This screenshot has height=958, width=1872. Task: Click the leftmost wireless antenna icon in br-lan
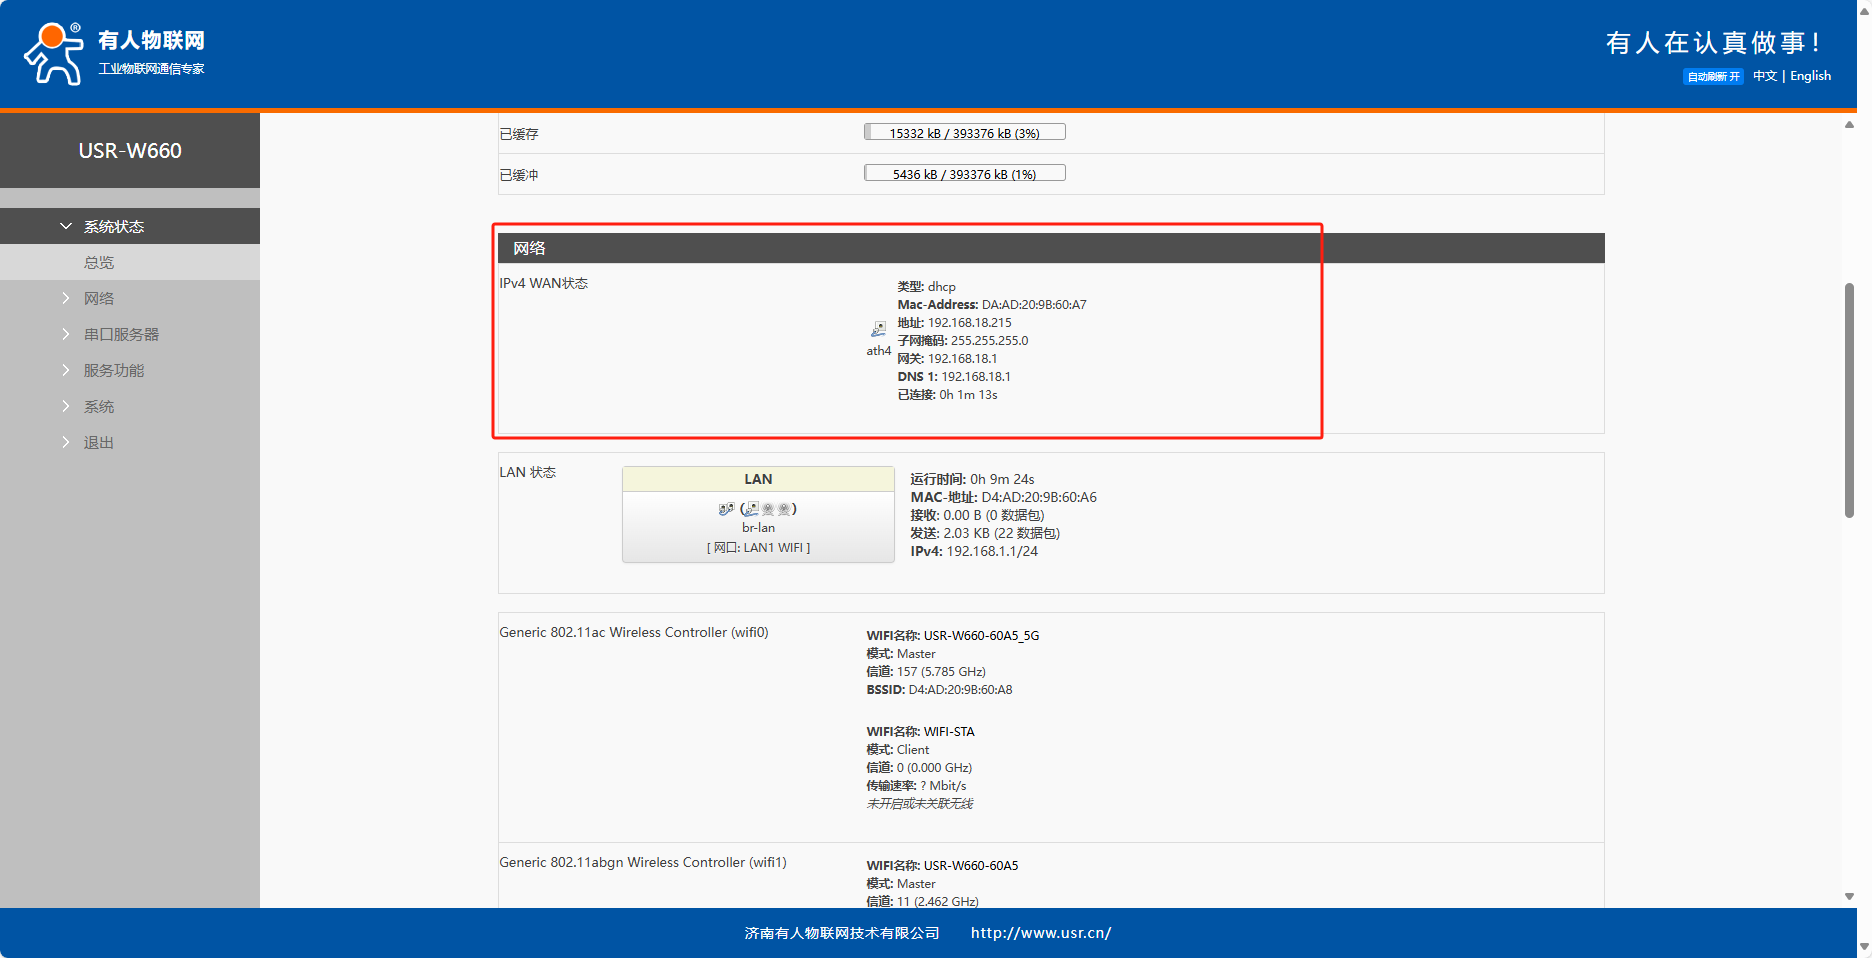coord(768,509)
